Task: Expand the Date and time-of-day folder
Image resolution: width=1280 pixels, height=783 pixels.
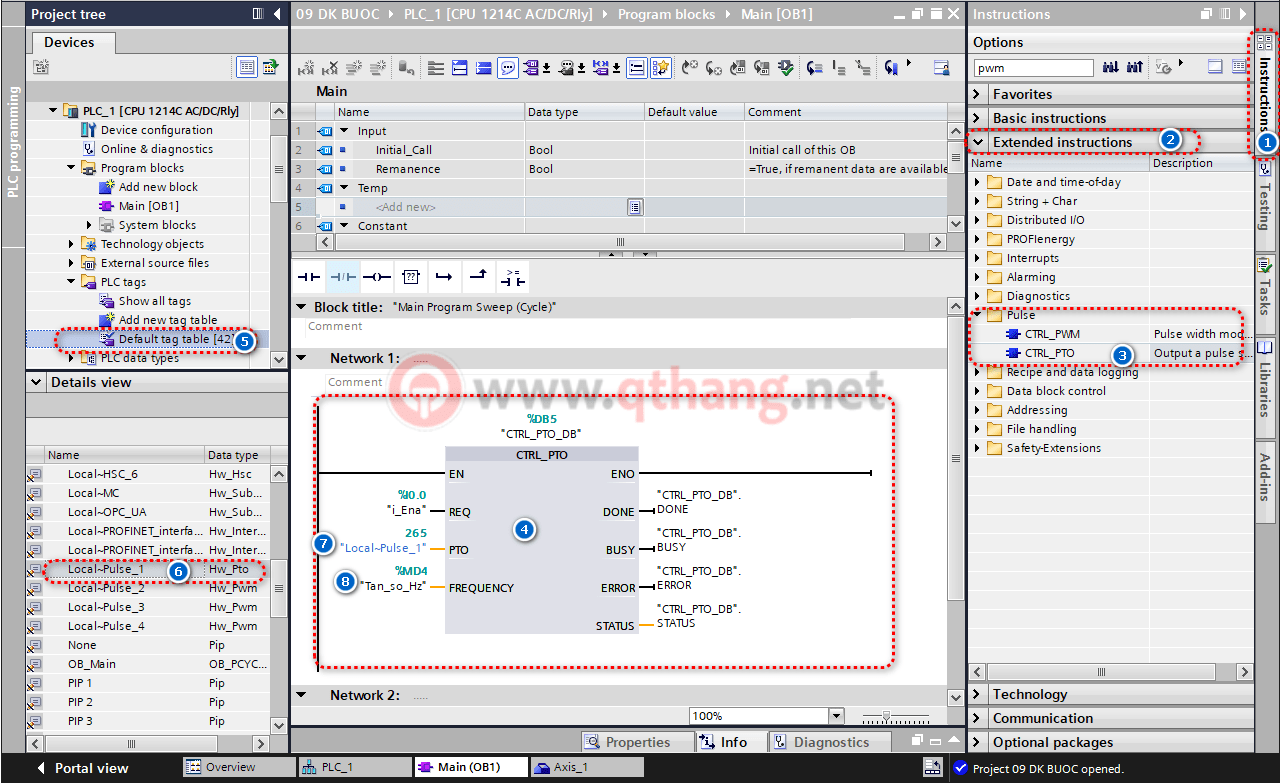Action: click(x=978, y=182)
